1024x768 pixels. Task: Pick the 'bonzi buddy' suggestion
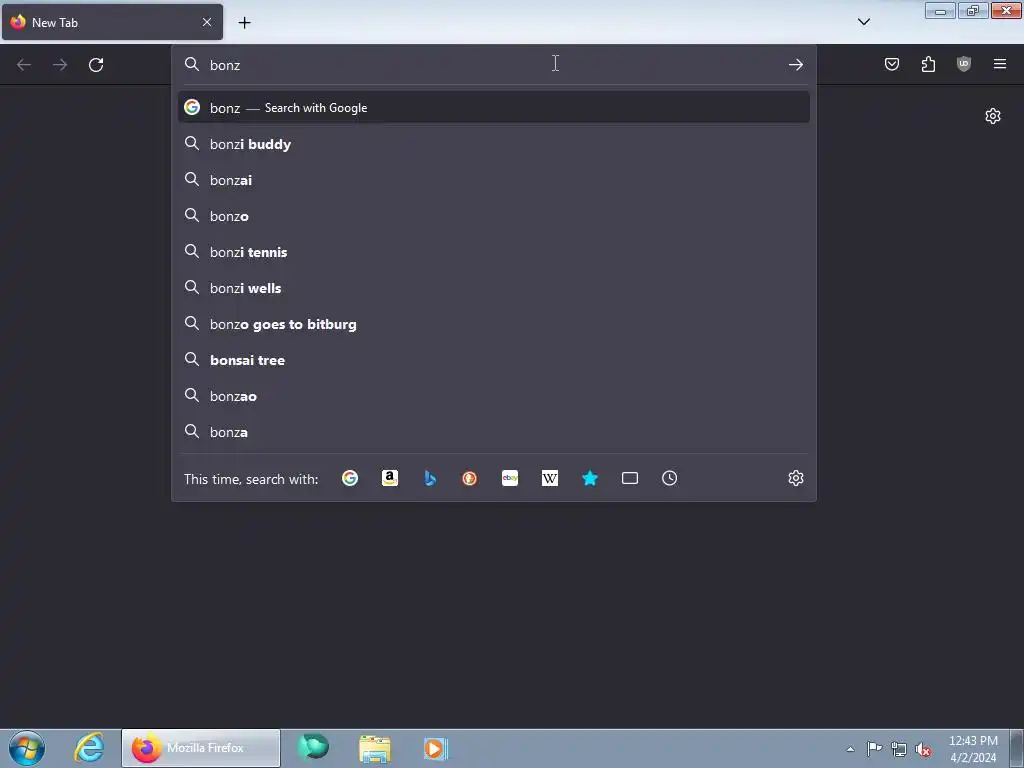coord(494,144)
